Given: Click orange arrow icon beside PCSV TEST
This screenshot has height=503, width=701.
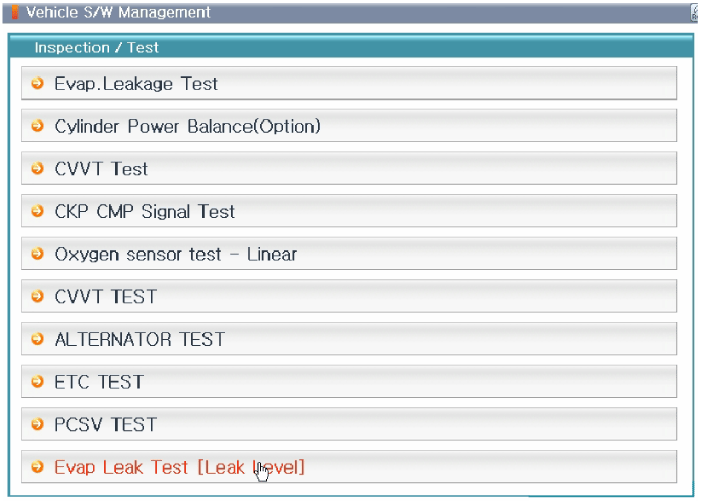Looking at the screenshot, I should pos(38,424).
